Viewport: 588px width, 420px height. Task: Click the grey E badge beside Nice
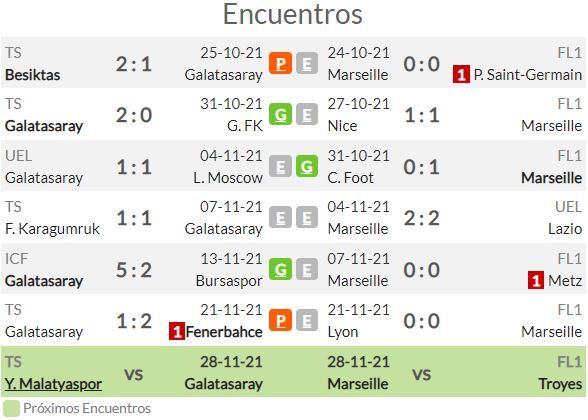[307, 114]
